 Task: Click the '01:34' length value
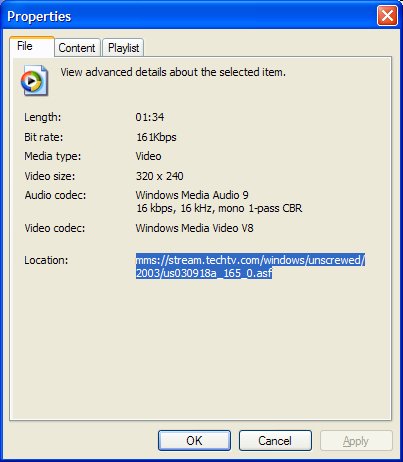click(150, 117)
